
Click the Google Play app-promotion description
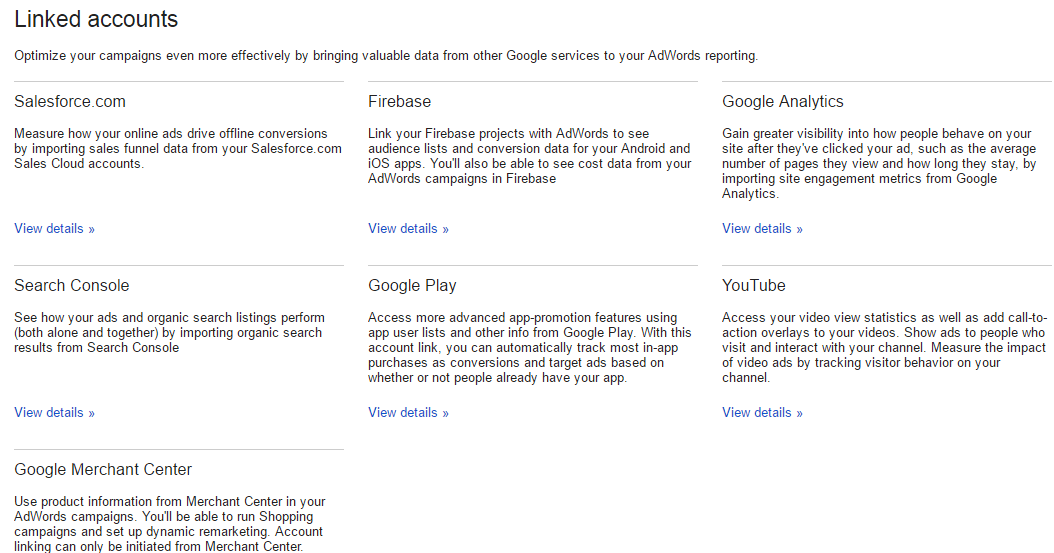pyautogui.click(x=530, y=347)
